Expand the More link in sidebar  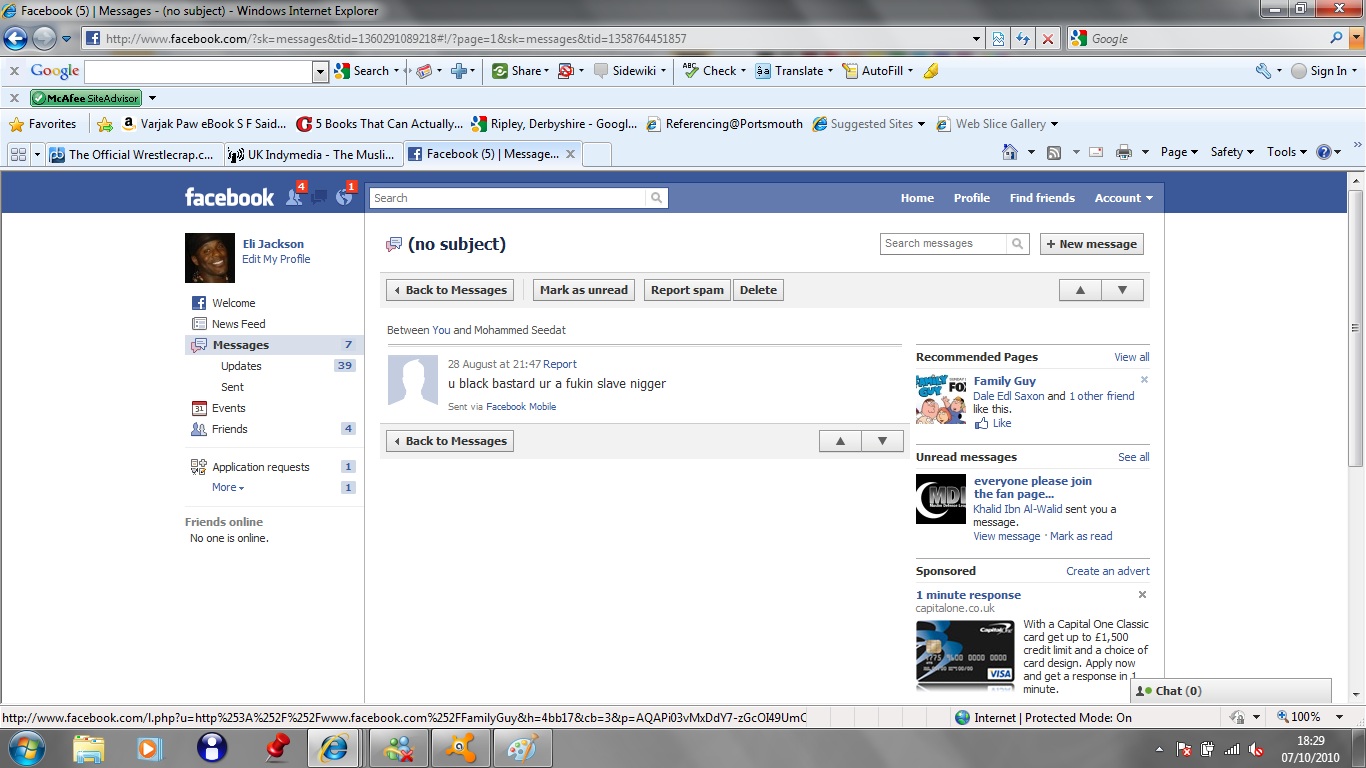227,487
